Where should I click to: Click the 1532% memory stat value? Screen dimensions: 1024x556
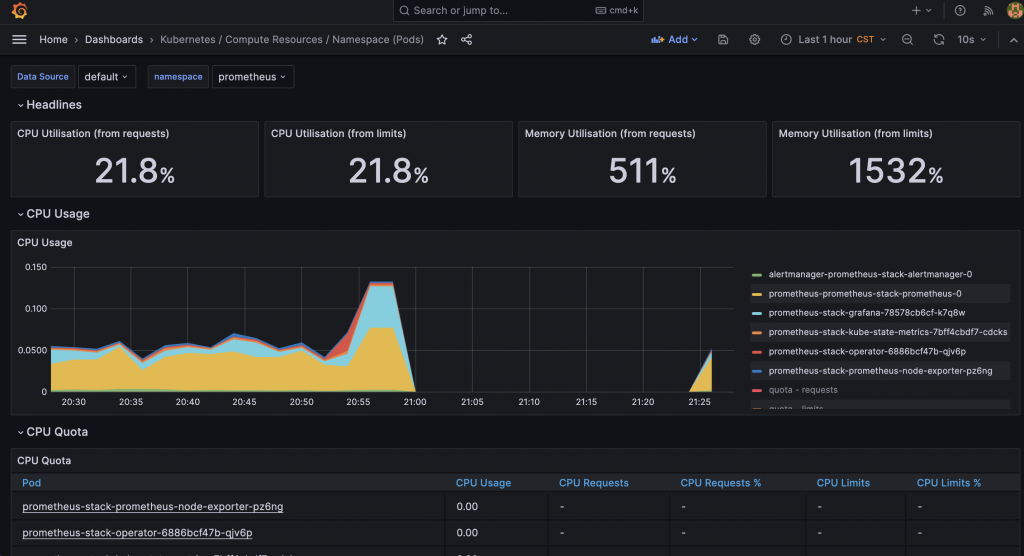895,171
